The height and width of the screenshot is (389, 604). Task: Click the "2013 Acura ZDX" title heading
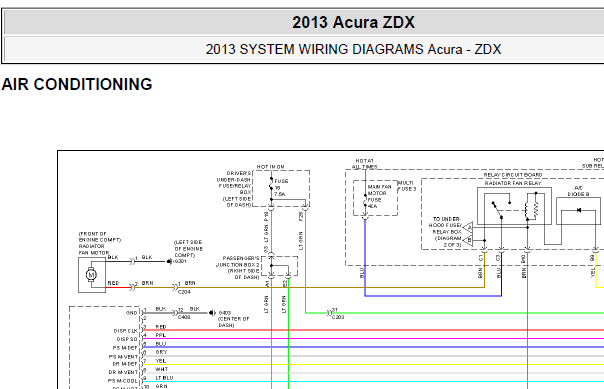pos(353,22)
